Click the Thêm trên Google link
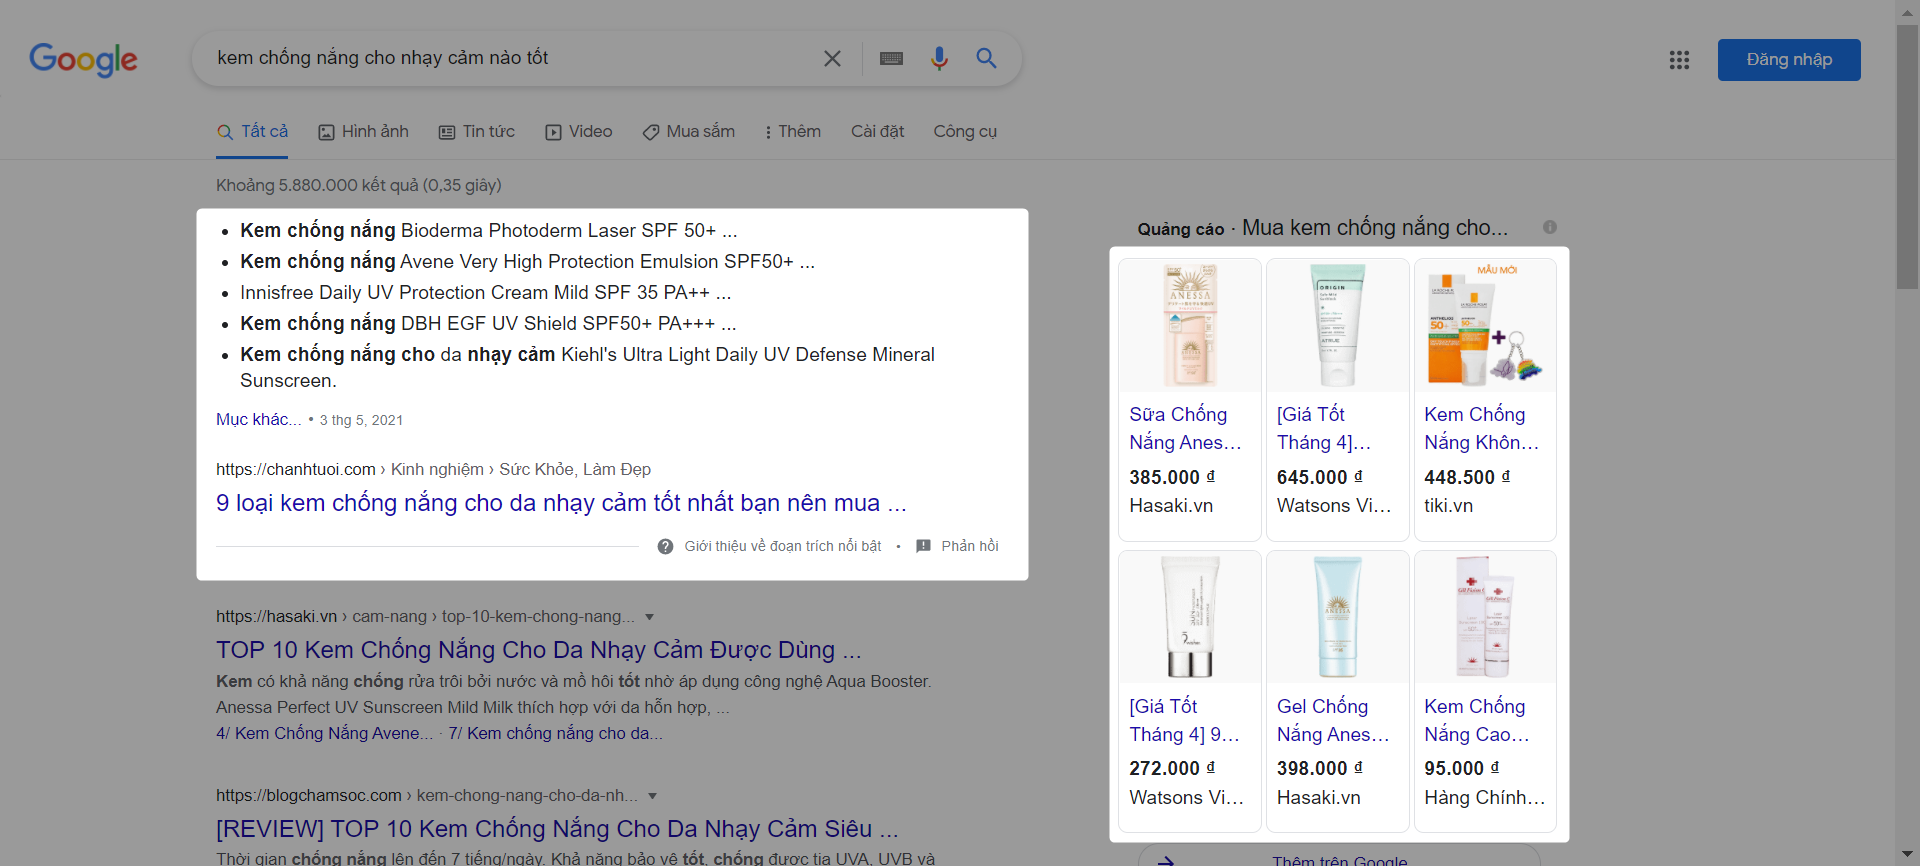Screen dimensions: 1920x866 tap(1339, 859)
